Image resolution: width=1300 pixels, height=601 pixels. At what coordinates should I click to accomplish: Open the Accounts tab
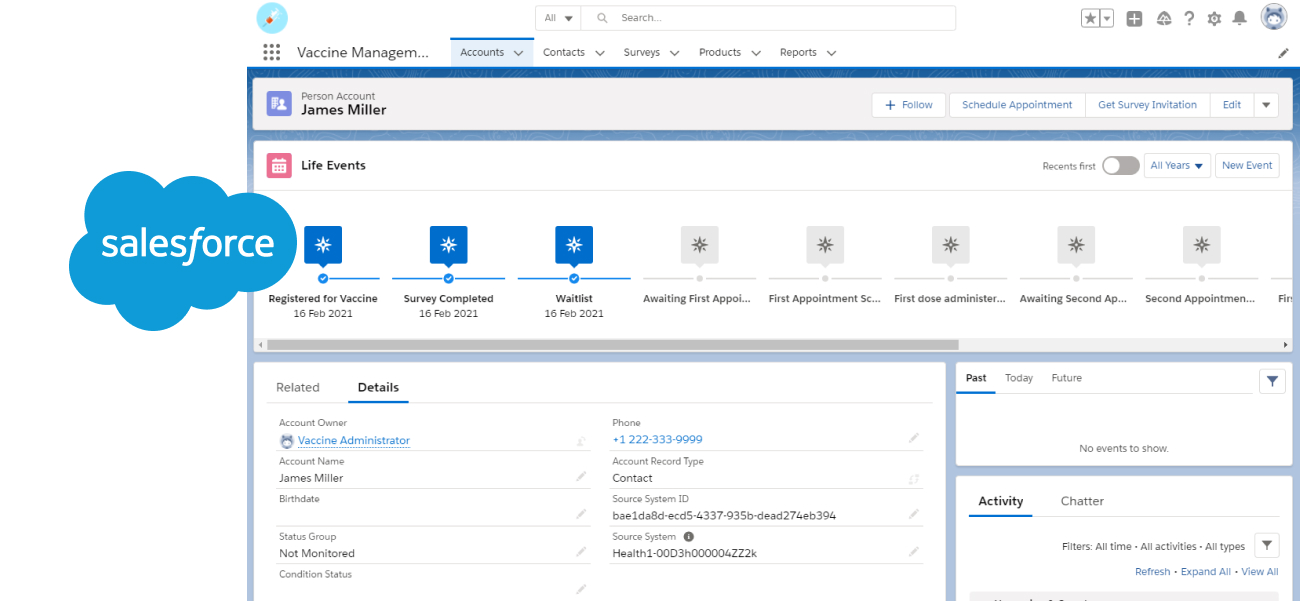coord(482,52)
